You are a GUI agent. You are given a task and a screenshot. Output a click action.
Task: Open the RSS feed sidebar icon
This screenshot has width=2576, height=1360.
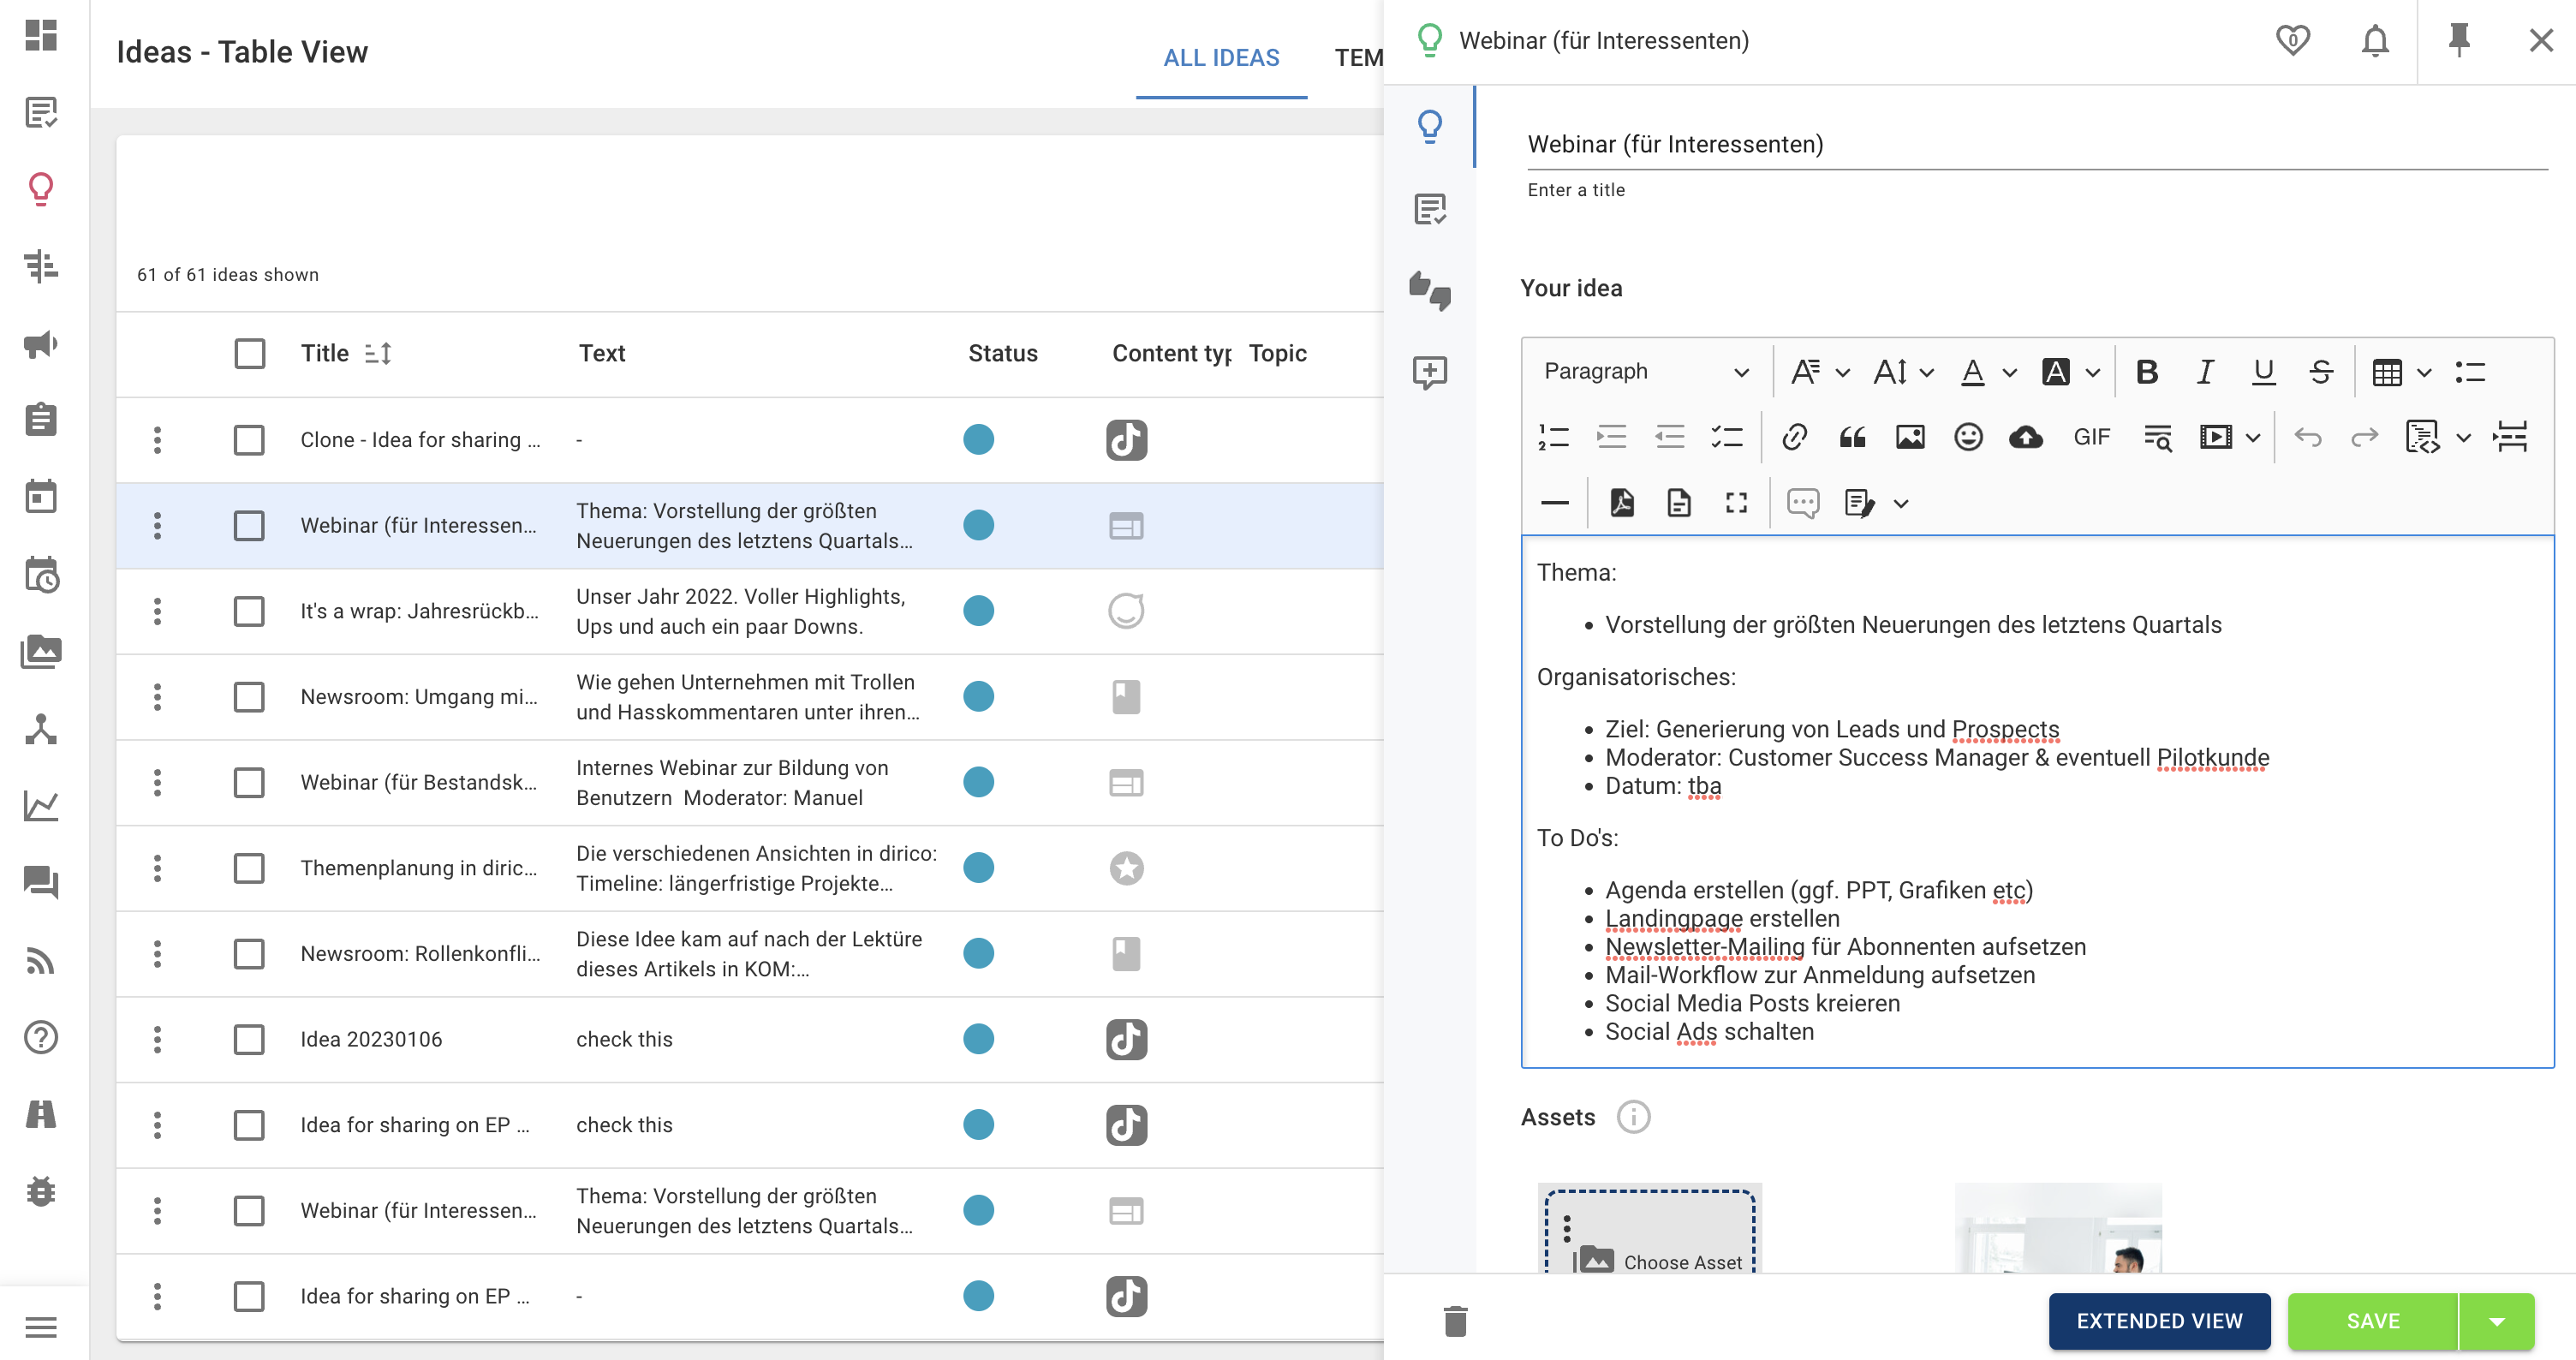pos(41,960)
